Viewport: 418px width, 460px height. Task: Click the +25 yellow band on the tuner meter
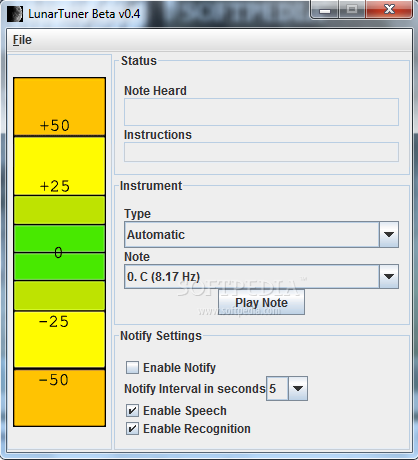[59, 166]
